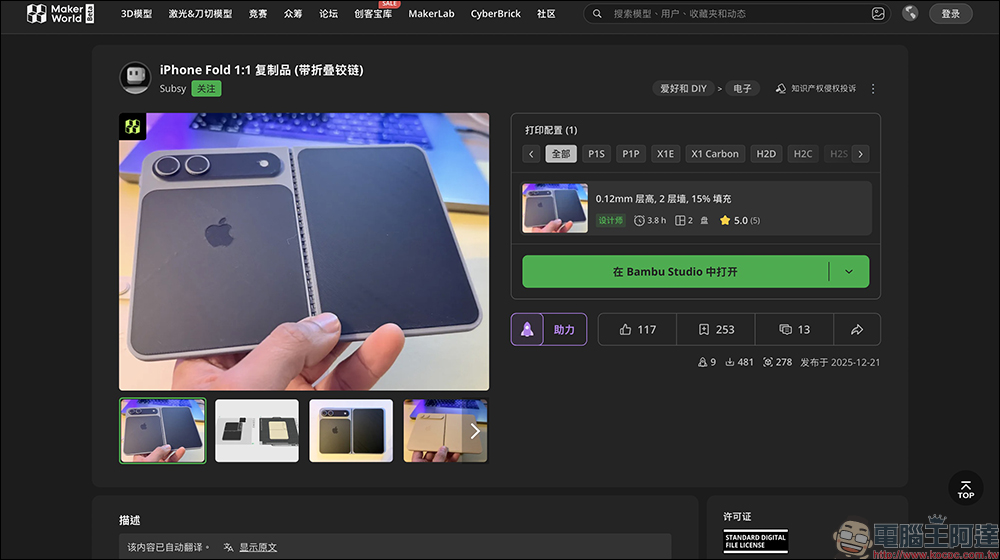
Task: Click the share arrow icon
Action: pyautogui.click(x=857, y=330)
